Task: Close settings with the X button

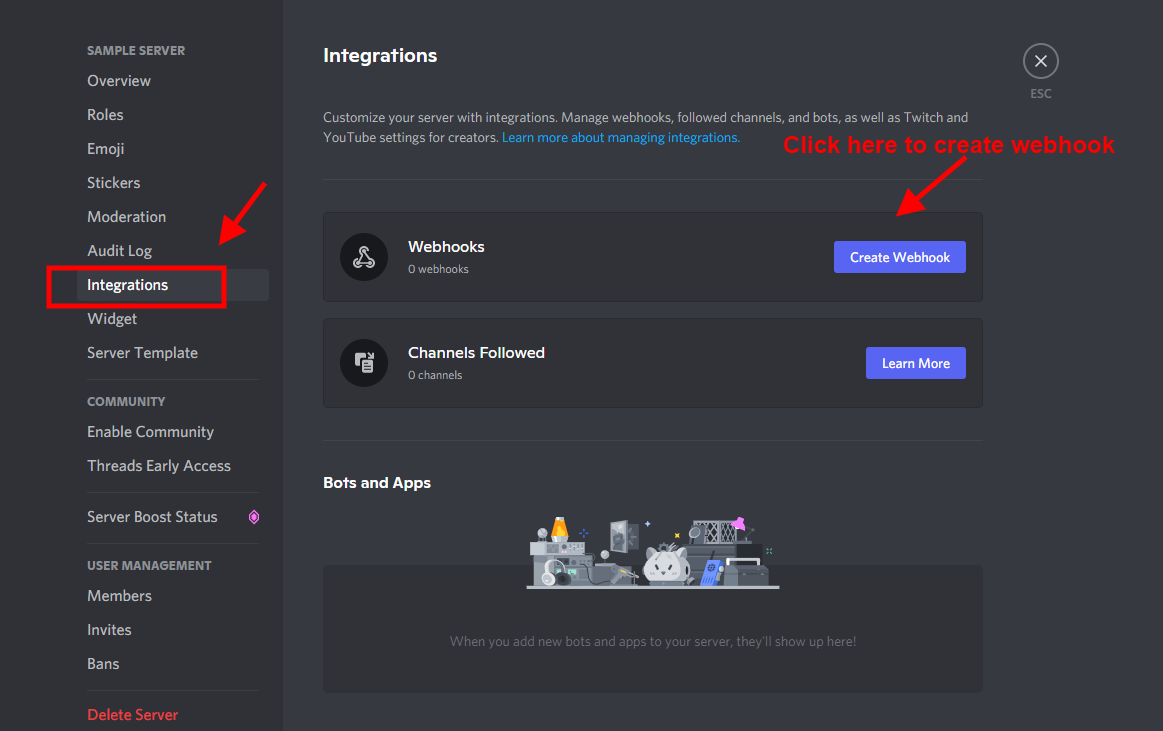Action: pos(1041,61)
